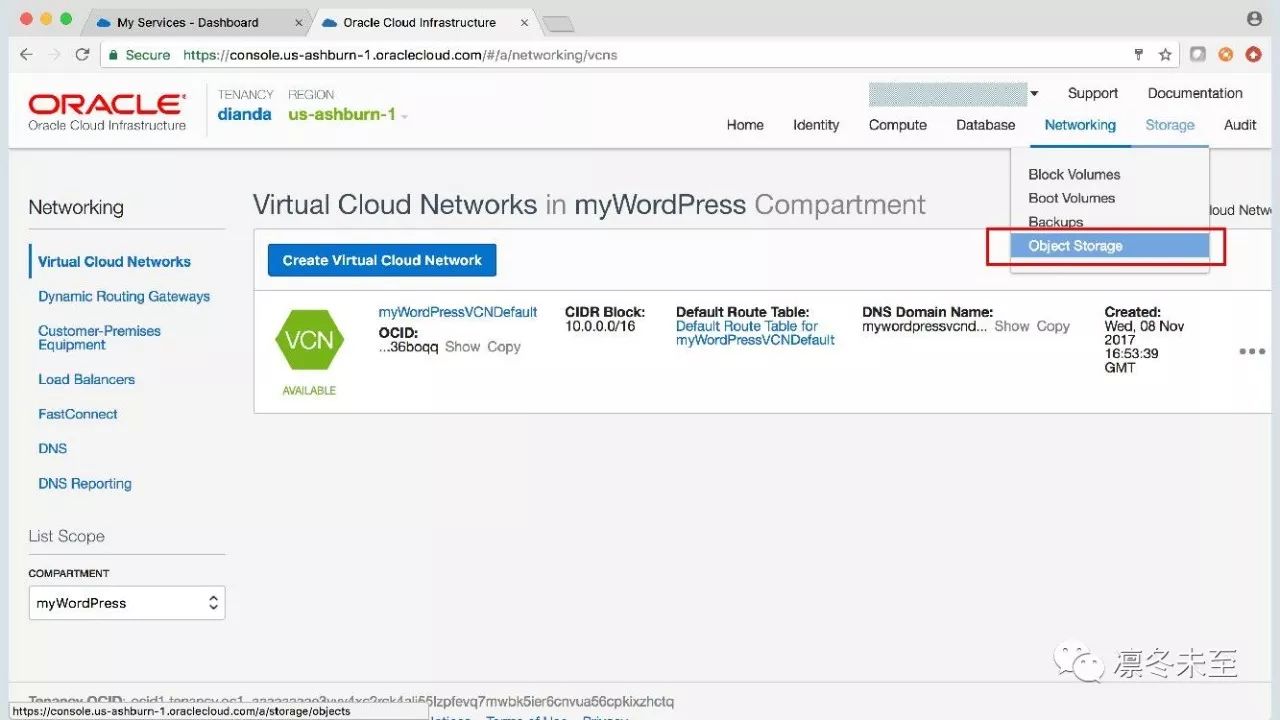Show the full DNS Domain Name
The width and height of the screenshot is (1280, 720).
click(x=1012, y=327)
